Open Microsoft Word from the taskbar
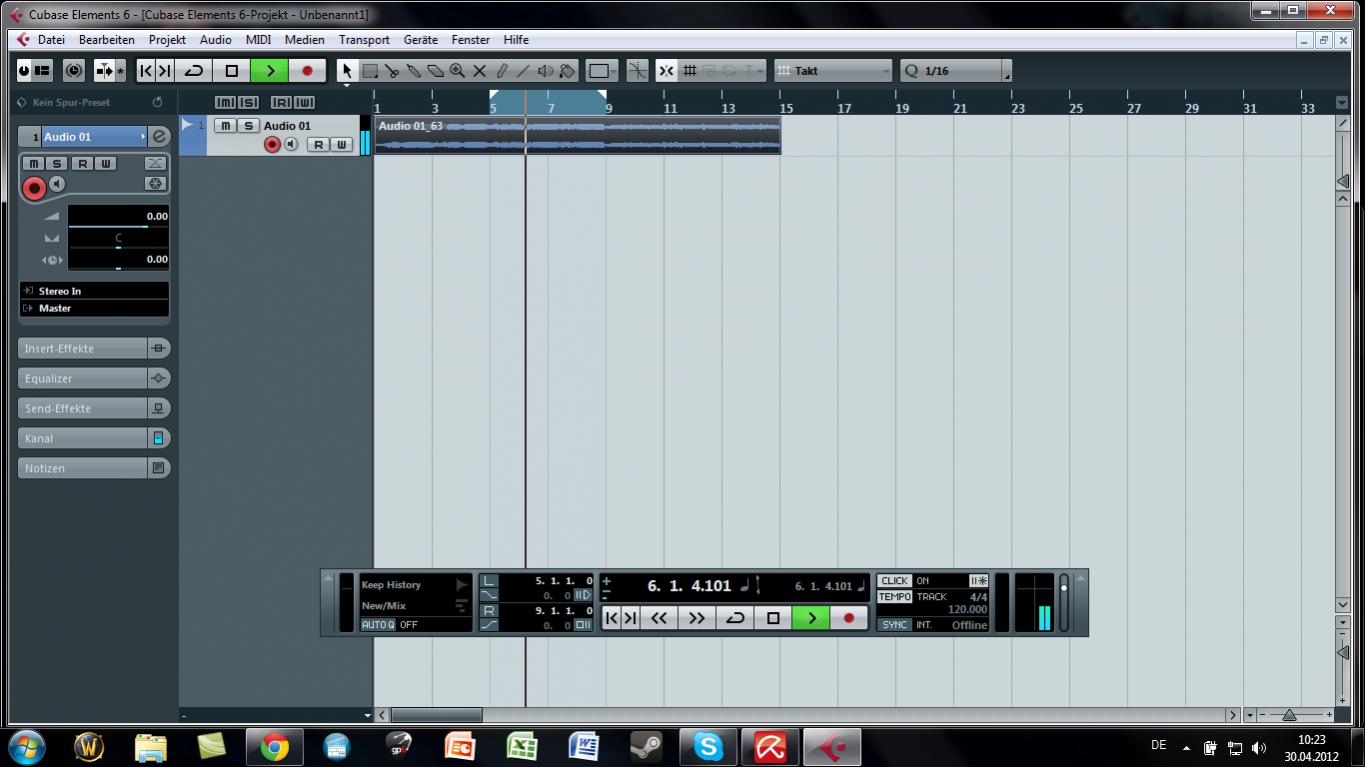The width and height of the screenshot is (1365, 767). (584, 747)
